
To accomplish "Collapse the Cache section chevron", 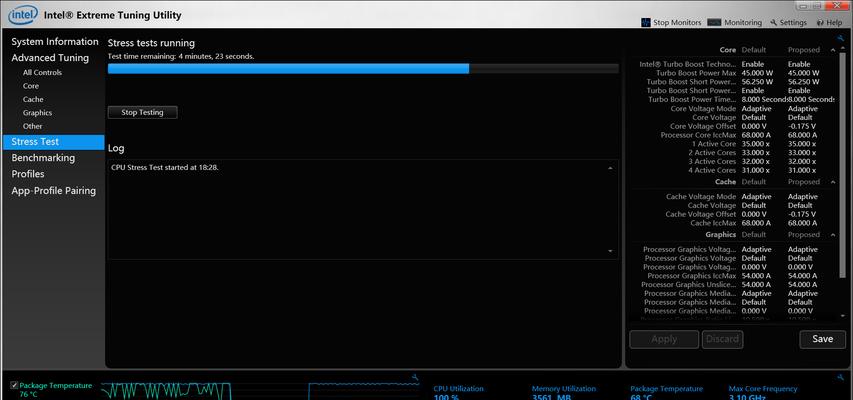I will [833, 182].
